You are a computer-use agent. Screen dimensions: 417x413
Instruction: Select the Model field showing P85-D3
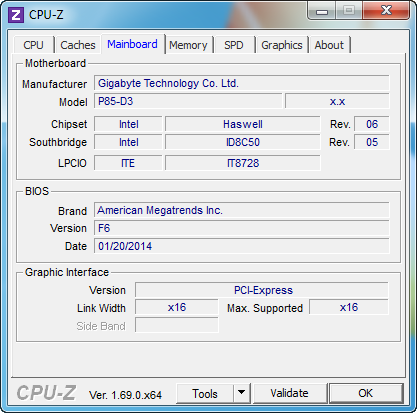tap(188, 101)
